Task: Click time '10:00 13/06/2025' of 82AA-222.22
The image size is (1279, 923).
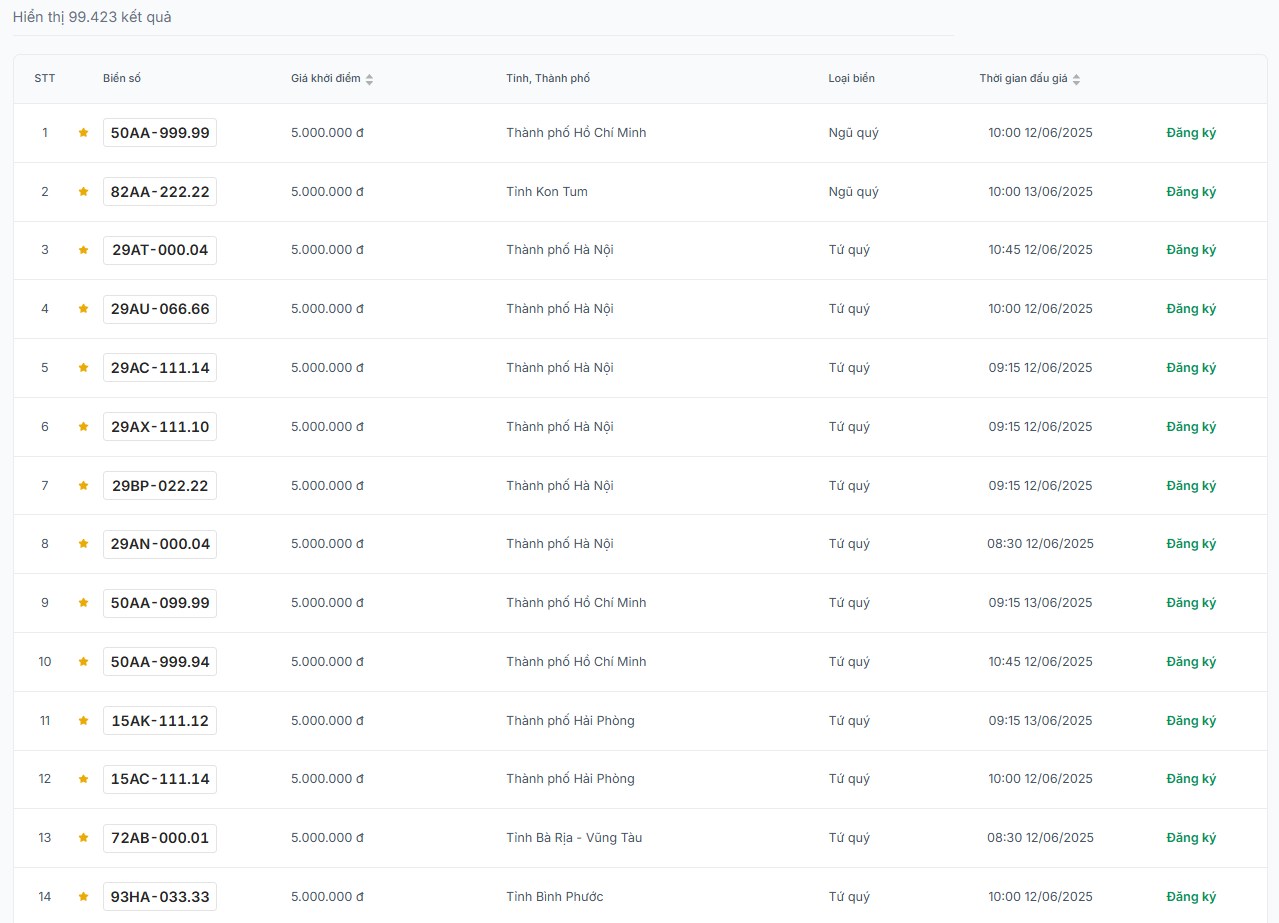Action: pos(1040,191)
